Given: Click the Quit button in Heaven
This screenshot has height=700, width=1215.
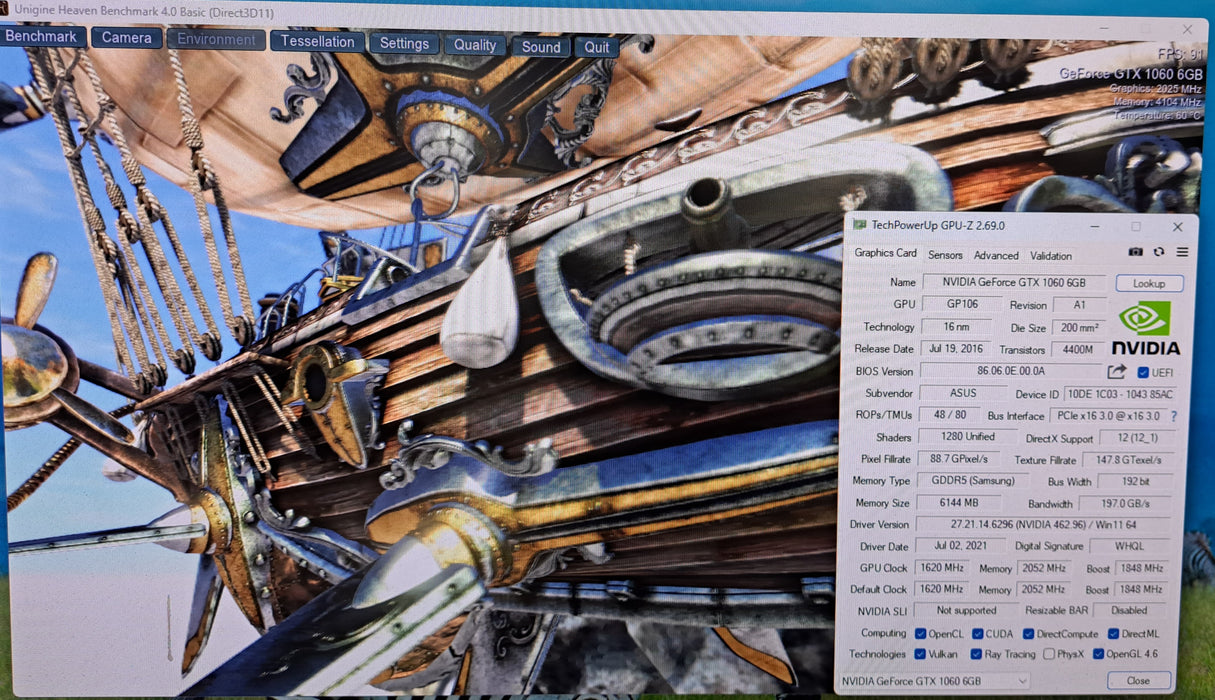Looking at the screenshot, I should click(597, 48).
